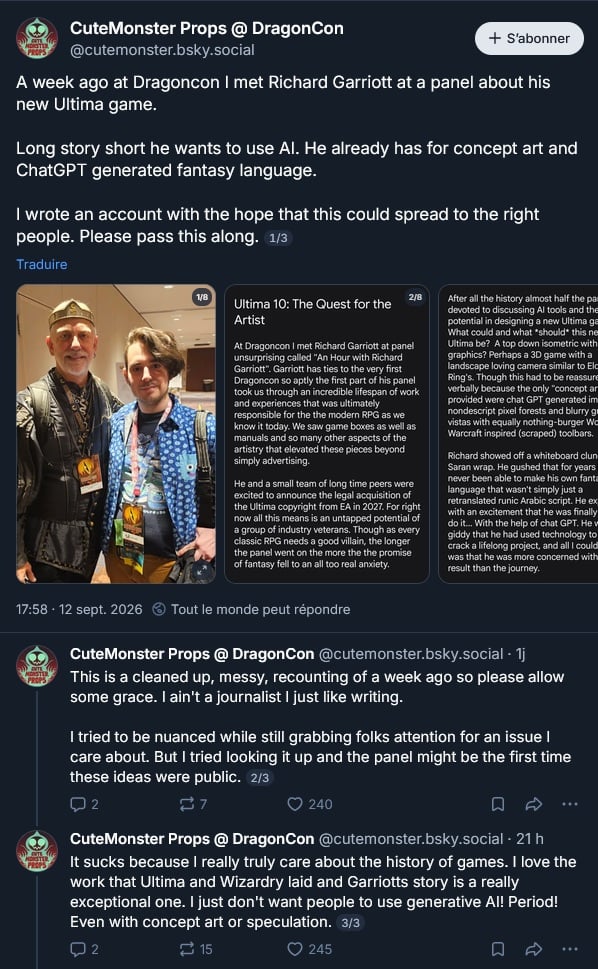Like the 2/3 post with 240 likes
Image resolution: width=598 pixels, height=969 pixels.
pos(310,804)
